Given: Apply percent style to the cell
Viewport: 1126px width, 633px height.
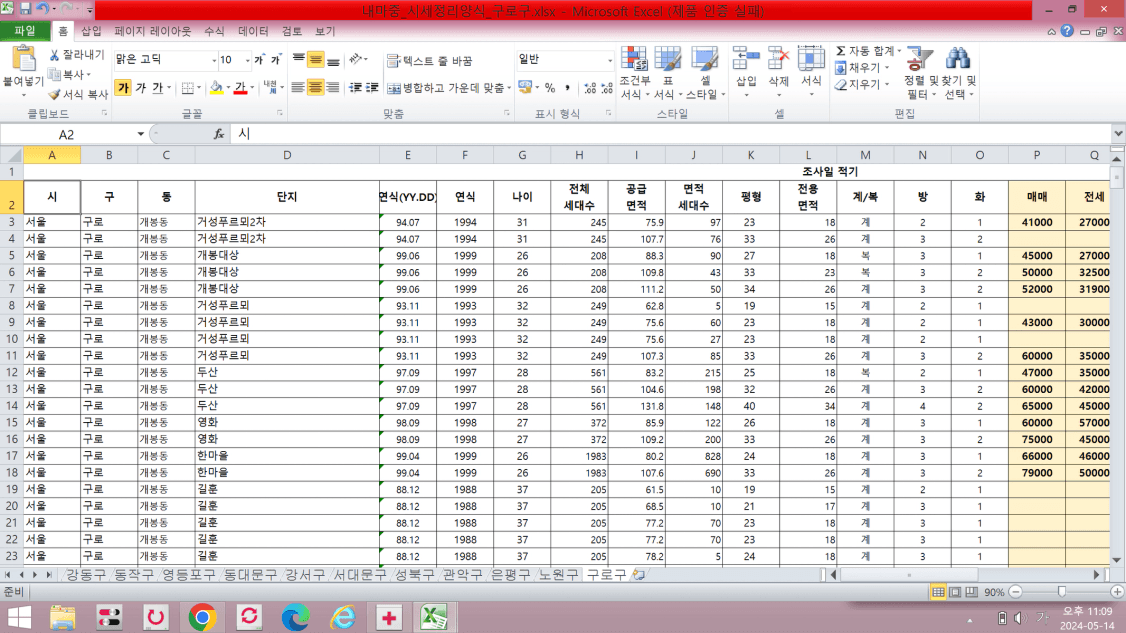Looking at the screenshot, I should (550, 88).
